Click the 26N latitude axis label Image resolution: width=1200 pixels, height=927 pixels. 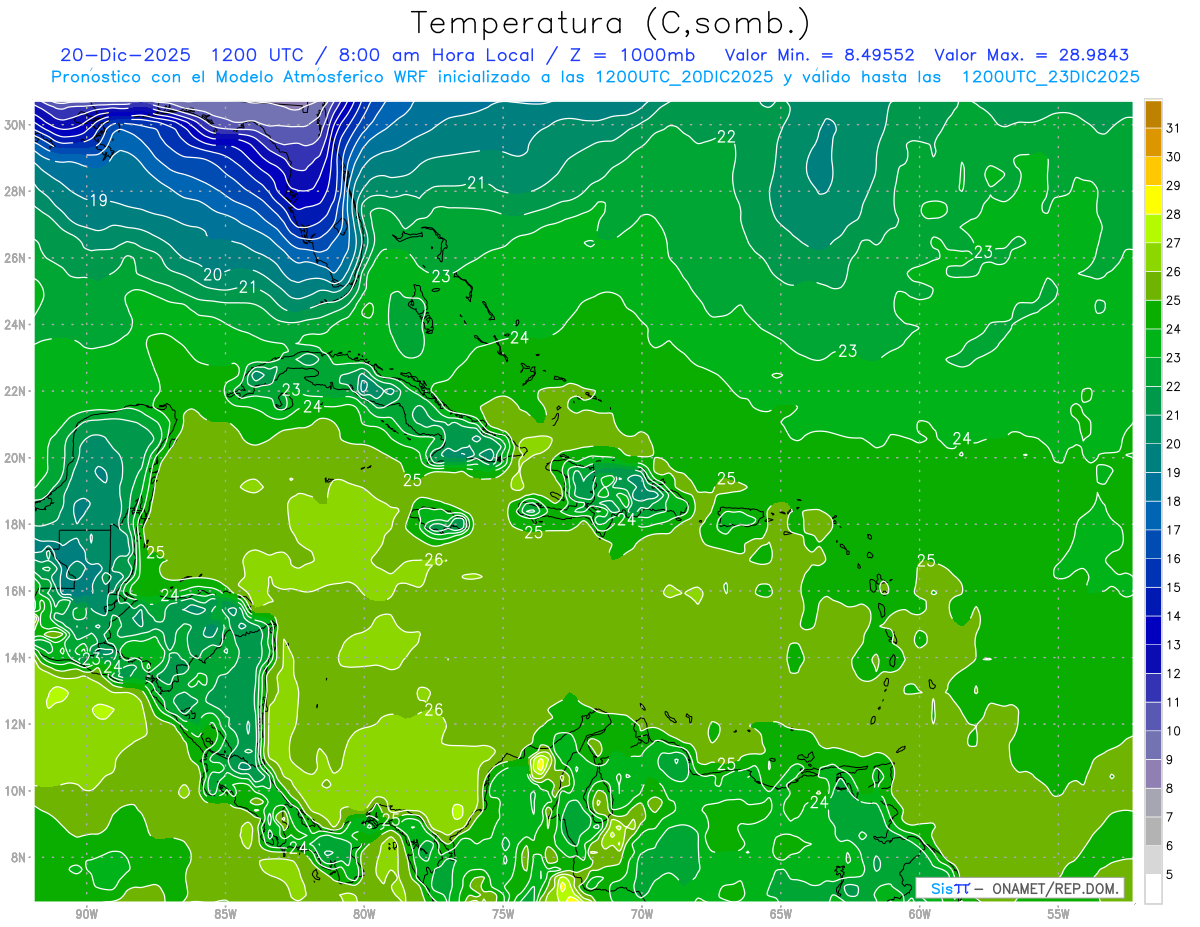(x=17, y=258)
